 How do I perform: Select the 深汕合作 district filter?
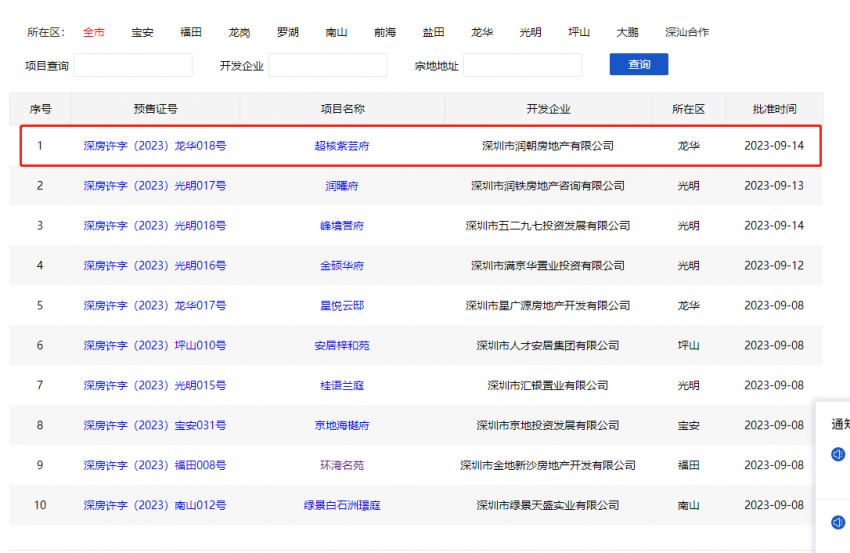click(x=687, y=32)
